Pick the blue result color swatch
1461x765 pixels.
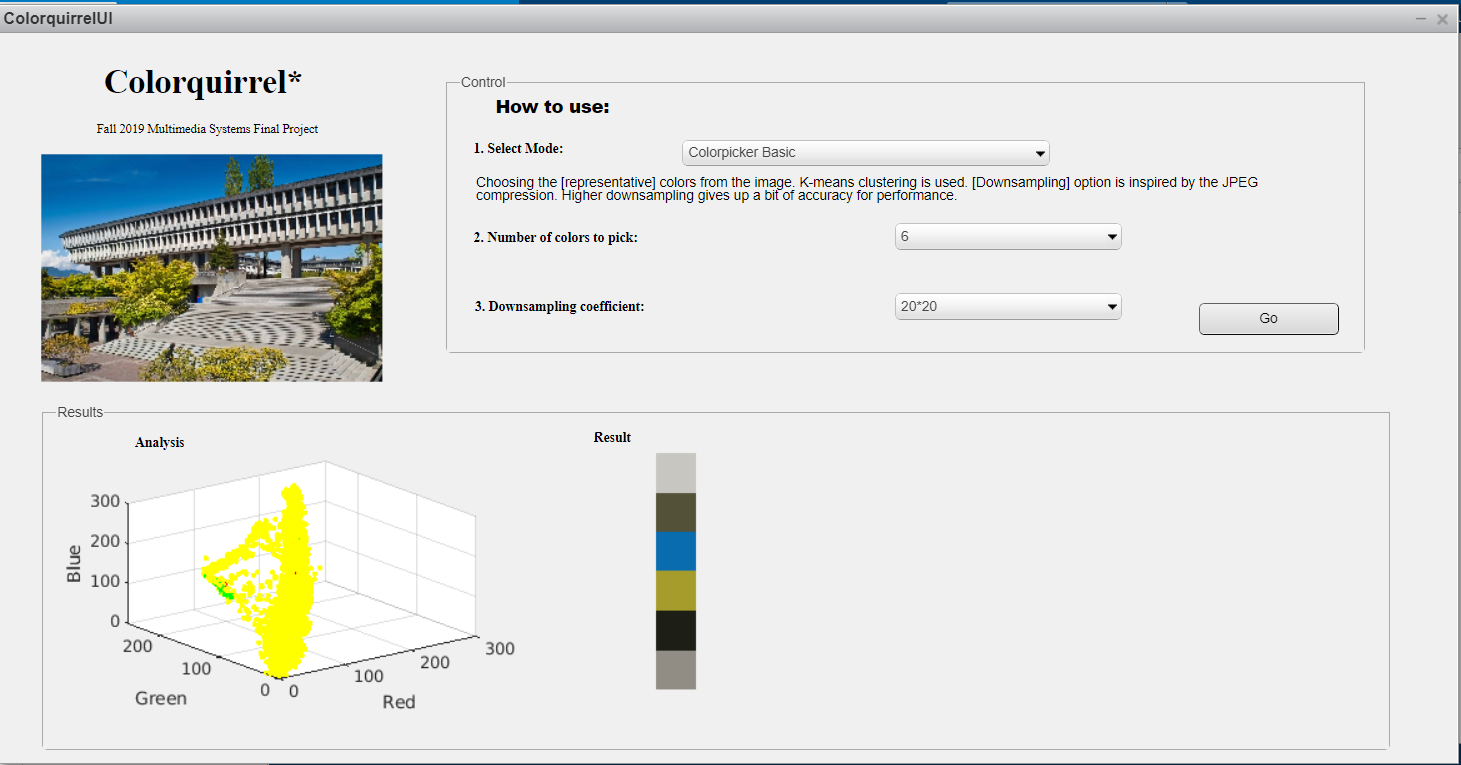pyautogui.click(x=675, y=551)
